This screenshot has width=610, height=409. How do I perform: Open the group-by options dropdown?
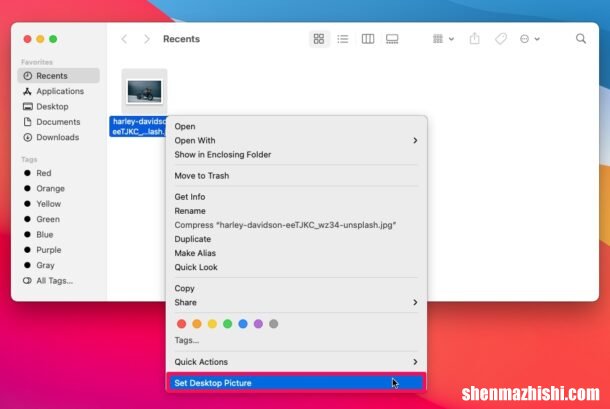[x=443, y=39]
